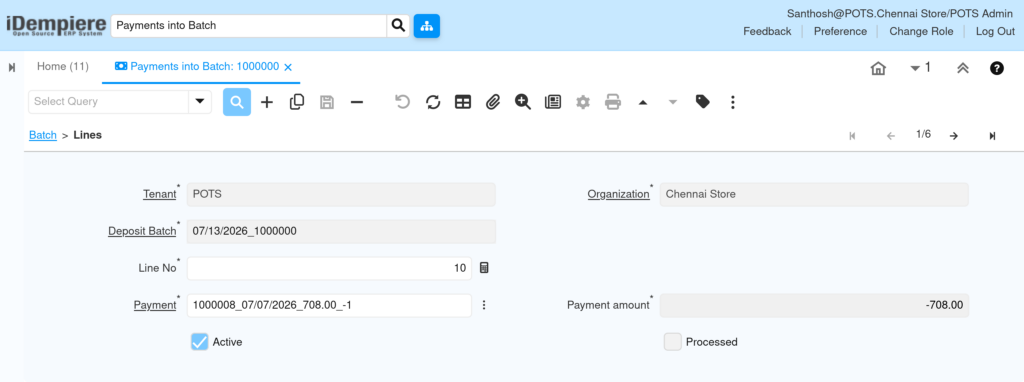The height and width of the screenshot is (382, 1024).
Task: Click the Payment field label
Action: [155, 305]
